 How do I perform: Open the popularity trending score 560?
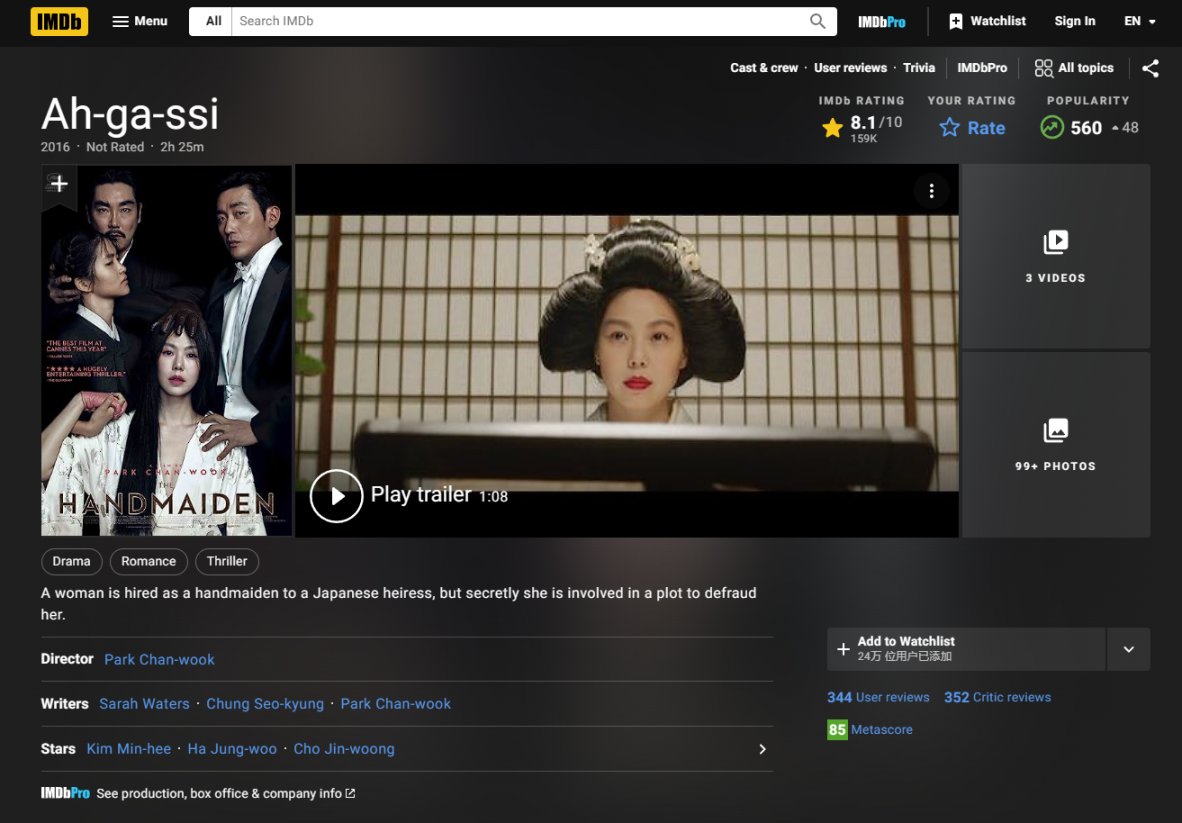[x=1089, y=127]
